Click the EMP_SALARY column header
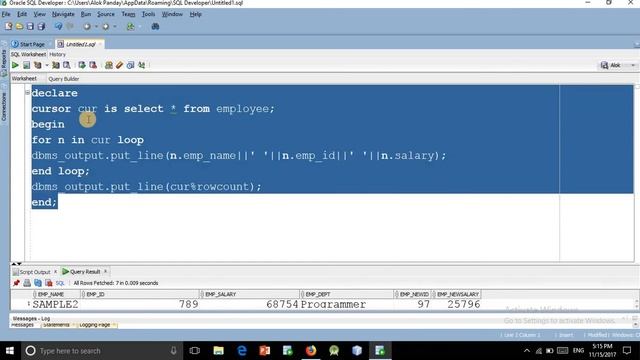The width and height of the screenshot is (640, 360). coord(249,294)
